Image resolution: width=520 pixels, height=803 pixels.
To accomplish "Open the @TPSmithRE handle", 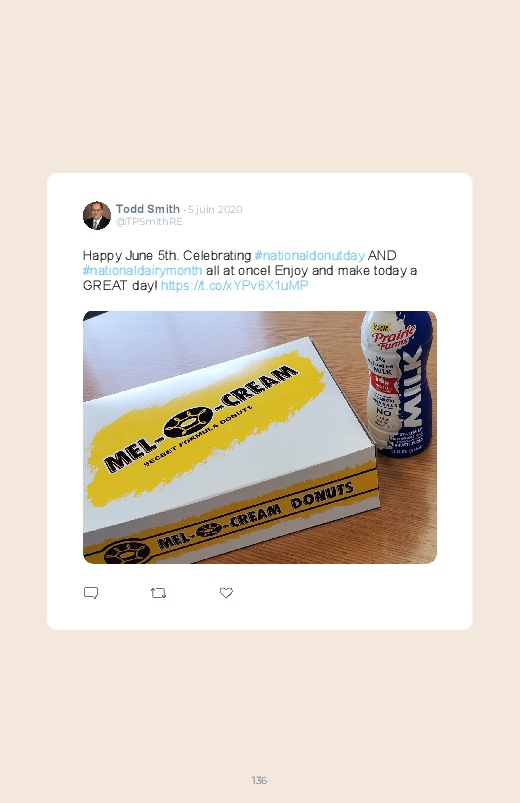I will [149, 222].
